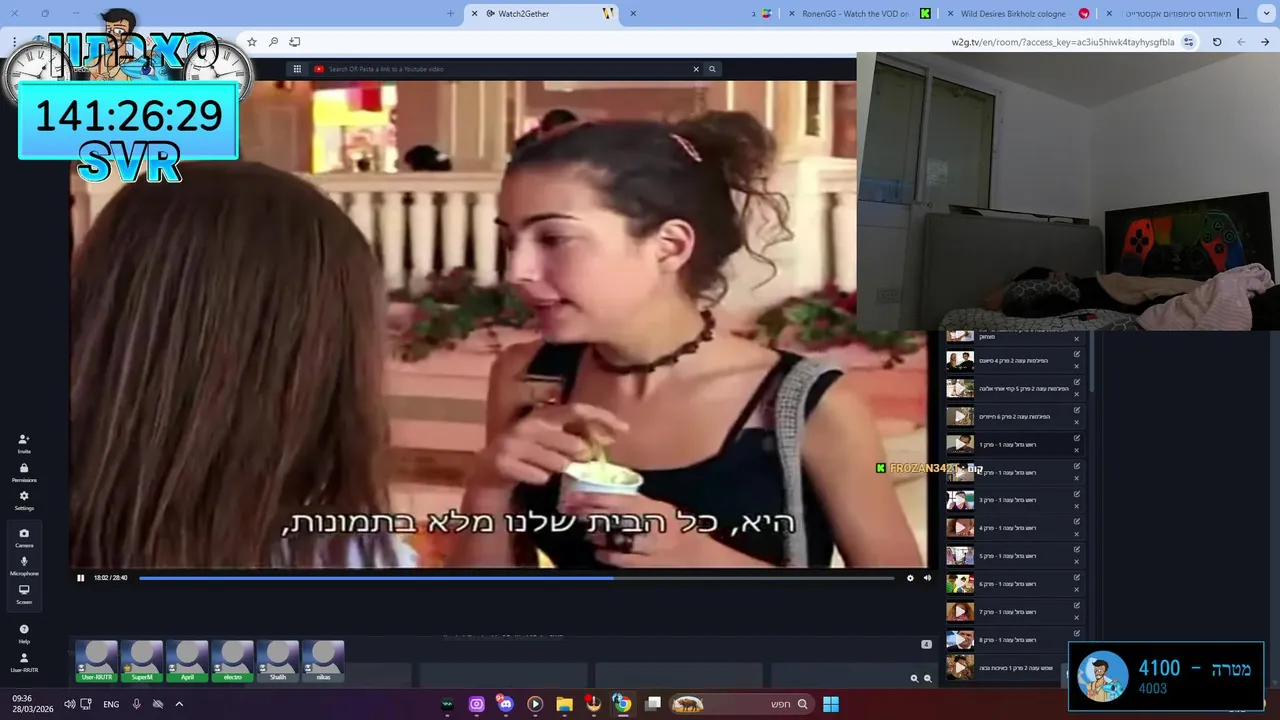Image resolution: width=1280 pixels, height=720 pixels.
Task: Play playlist item ראש גדול עונה 1 - פרק 7
Action: 960,611
